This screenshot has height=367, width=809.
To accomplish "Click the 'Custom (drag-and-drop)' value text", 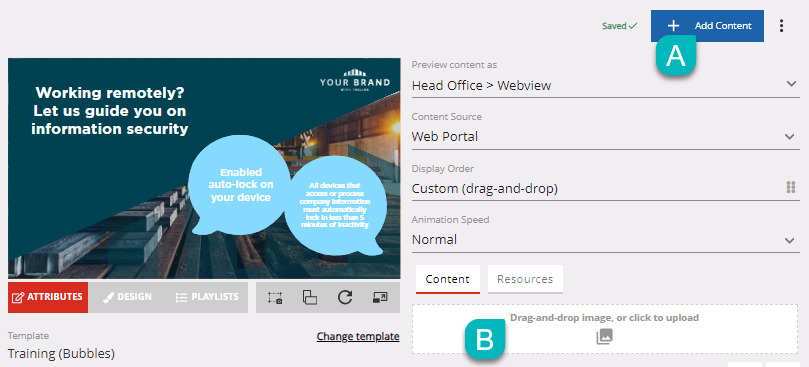I will (485, 189).
